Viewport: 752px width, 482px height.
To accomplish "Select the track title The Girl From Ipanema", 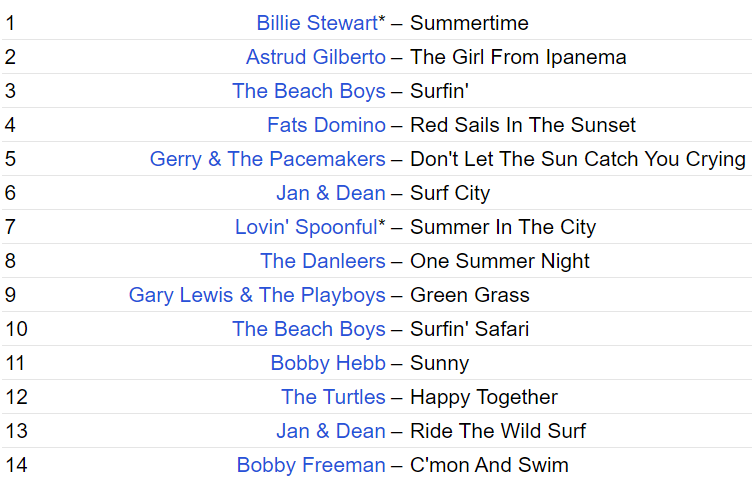I will coord(518,57).
